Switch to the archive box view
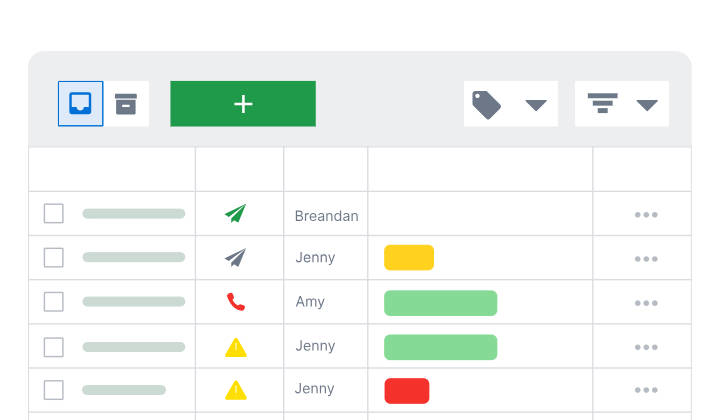 coord(126,104)
